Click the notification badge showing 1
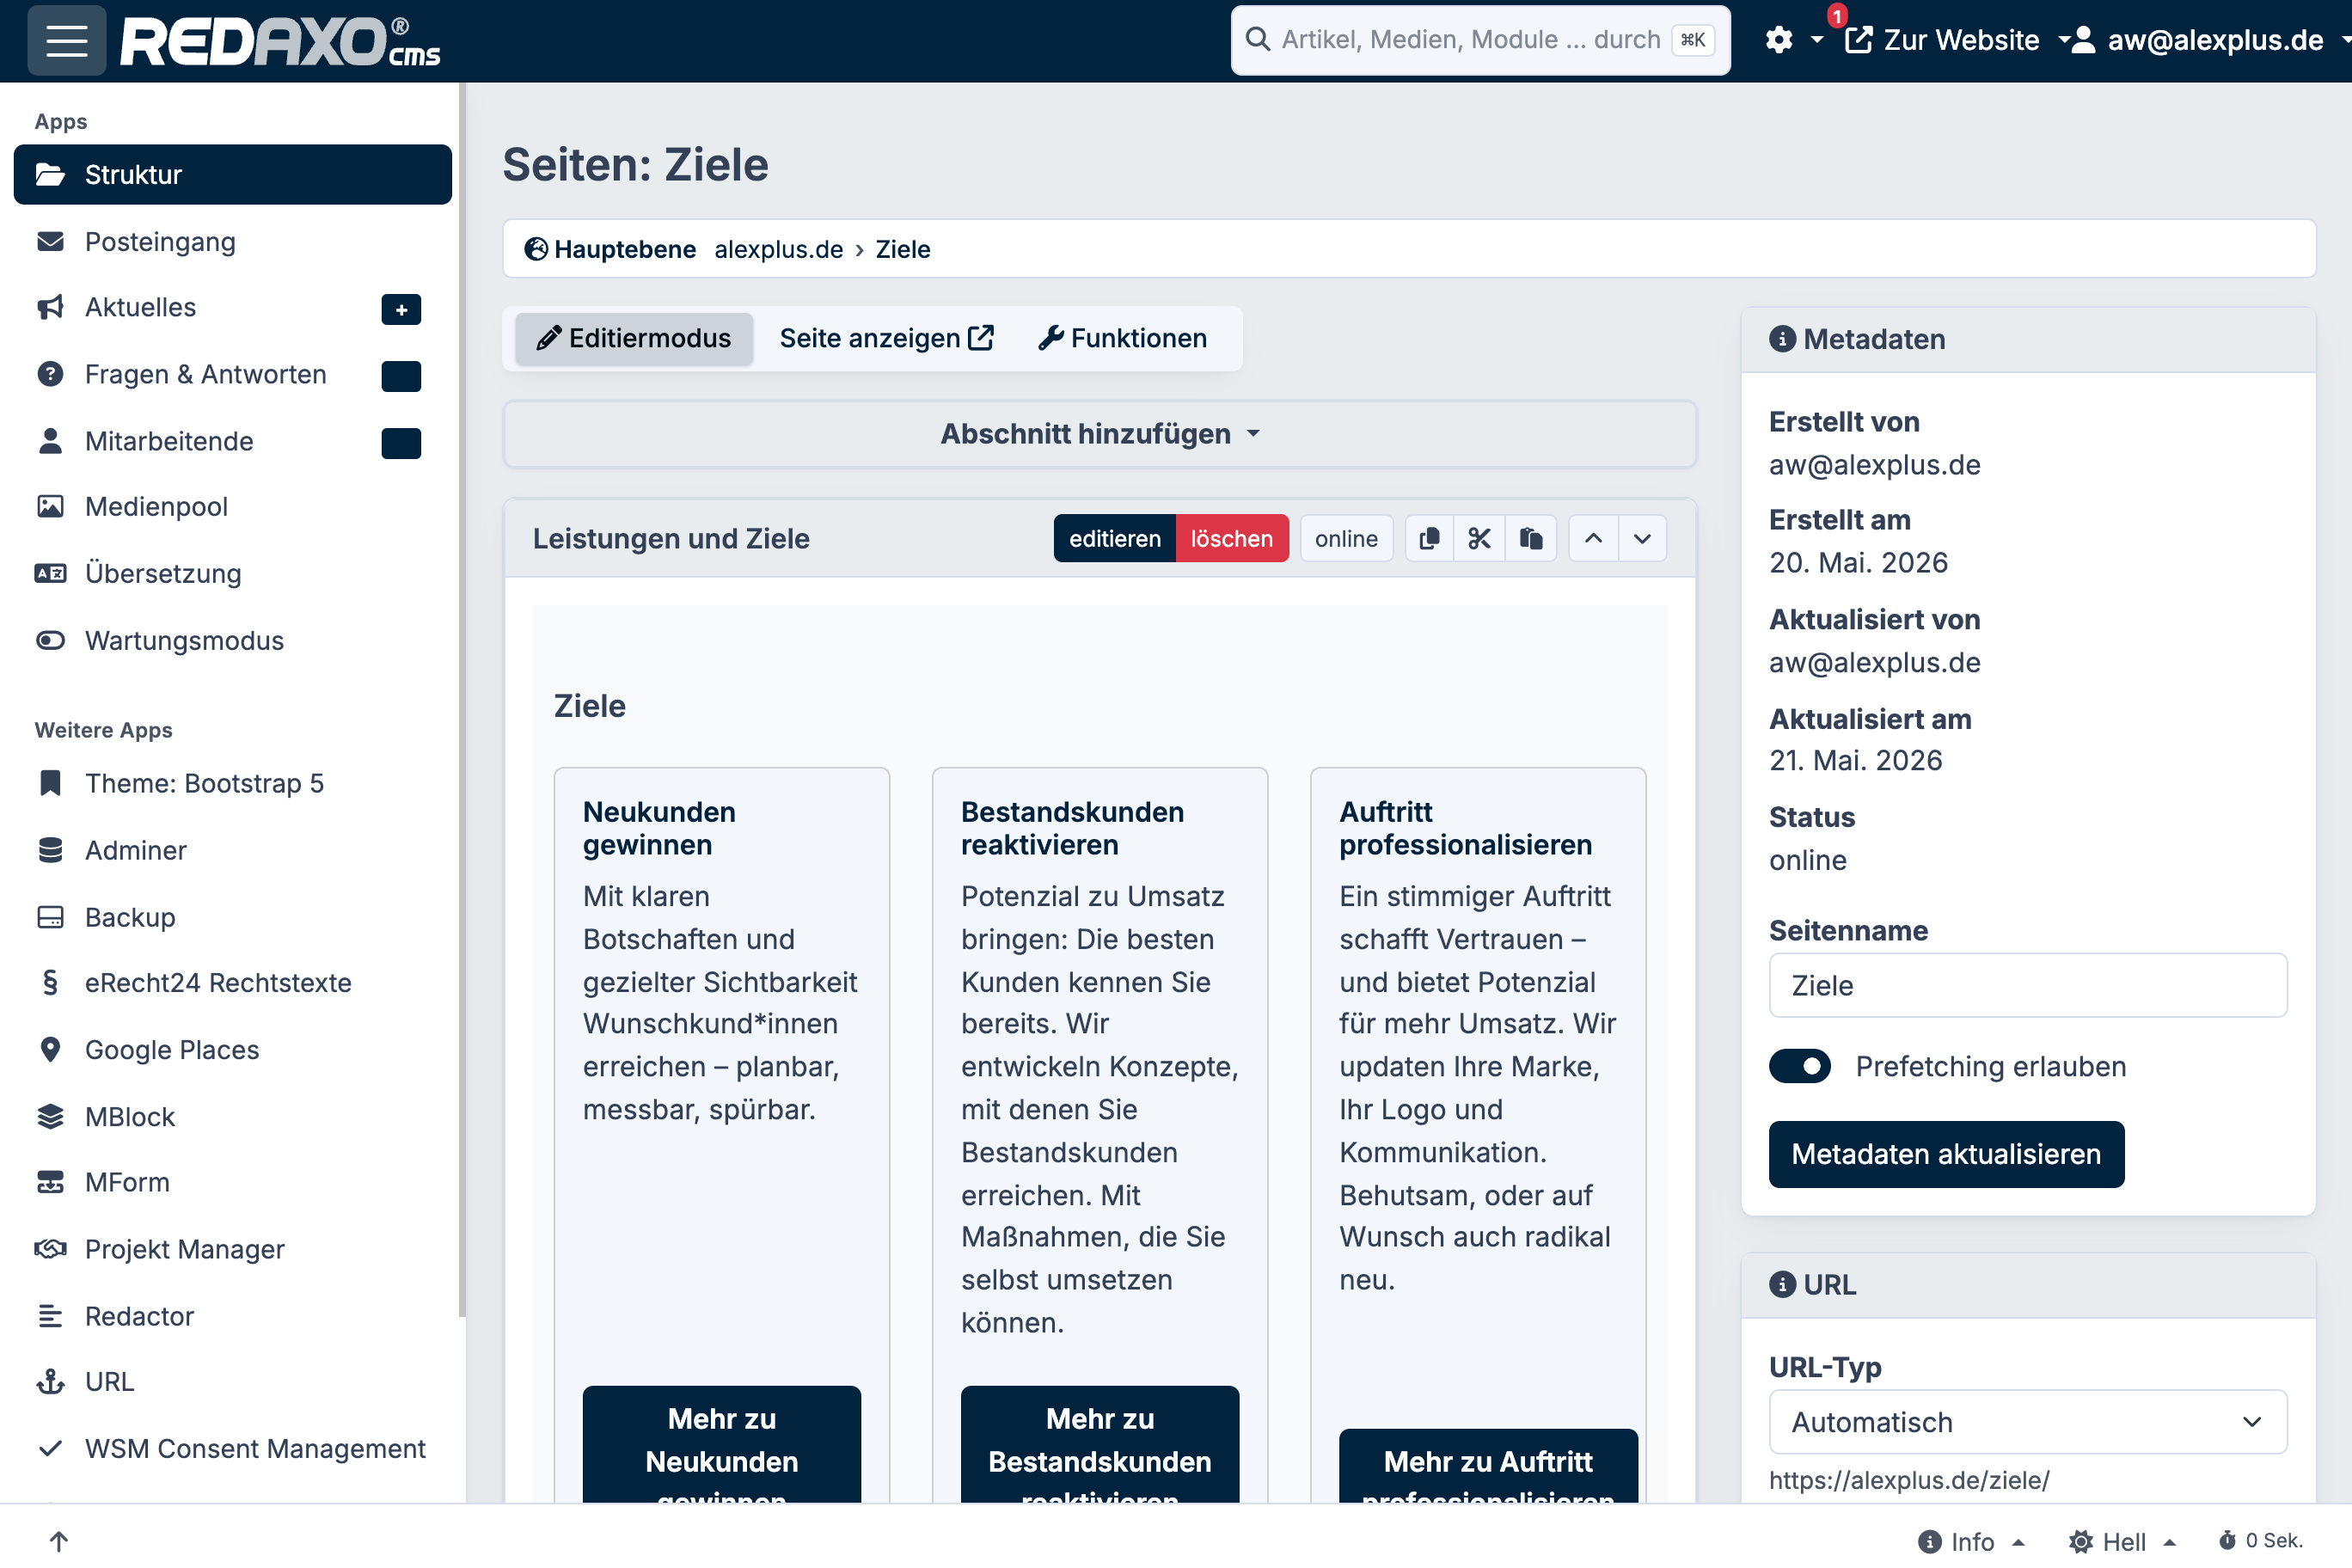2352x1568 pixels. 1837,16
